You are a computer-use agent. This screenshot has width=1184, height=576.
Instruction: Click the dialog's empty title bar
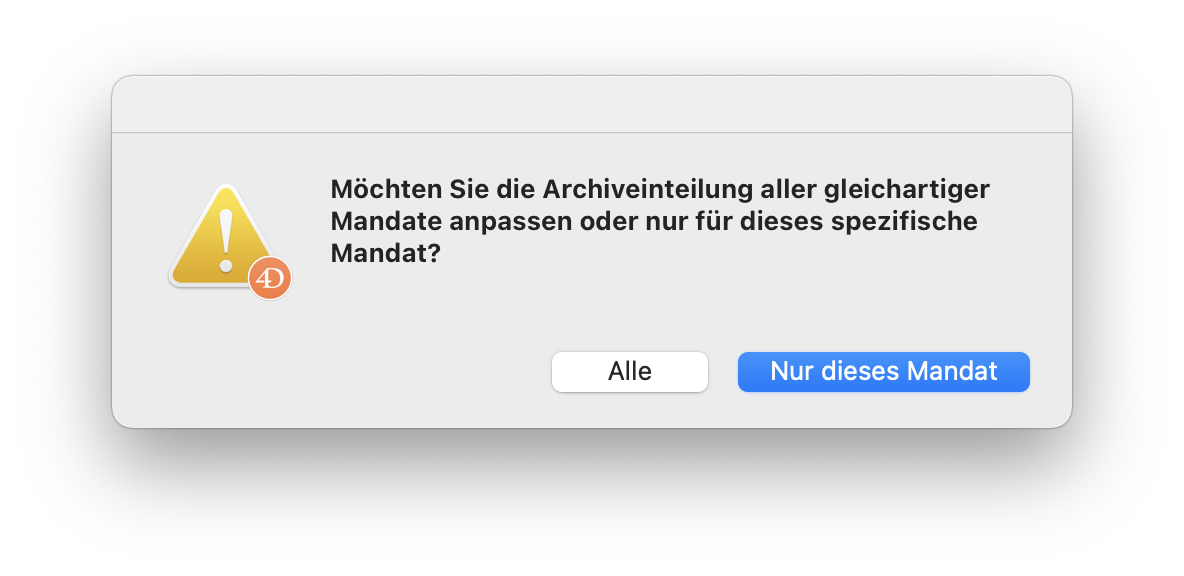(x=592, y=104)
